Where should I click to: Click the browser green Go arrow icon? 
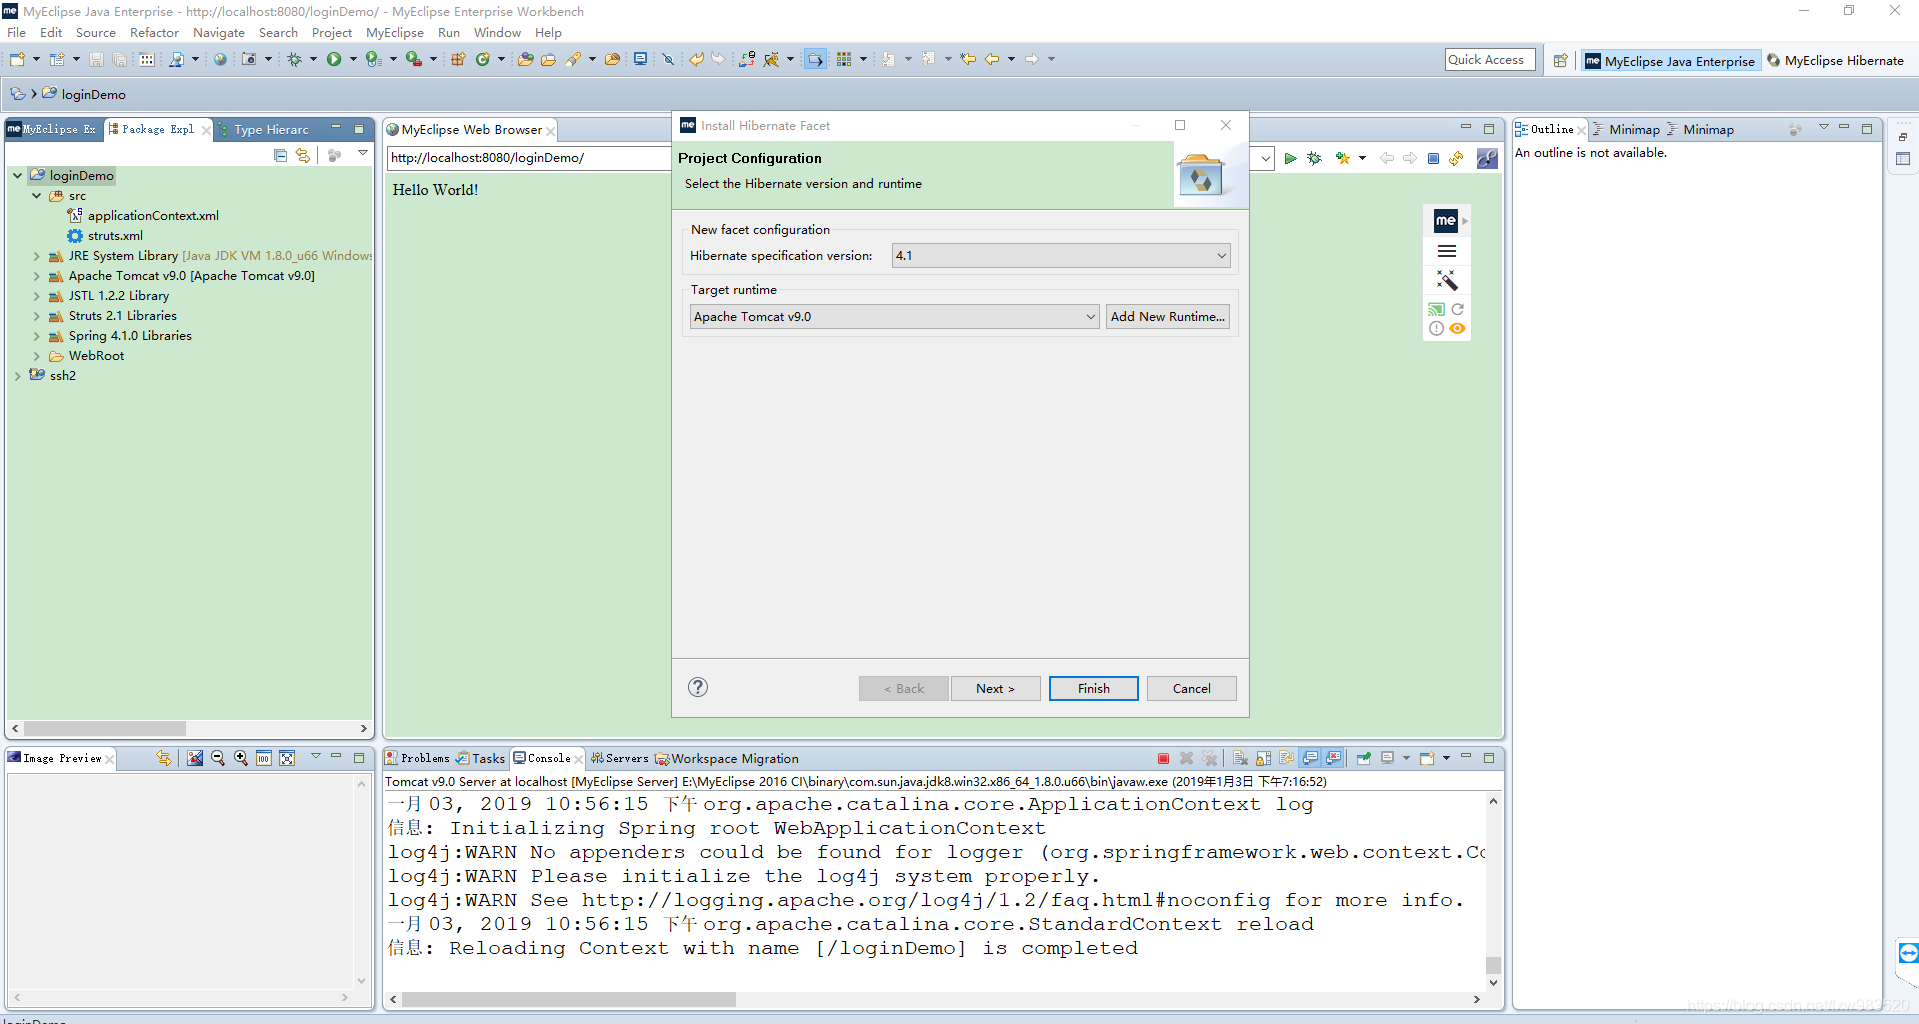(1291, 158)
